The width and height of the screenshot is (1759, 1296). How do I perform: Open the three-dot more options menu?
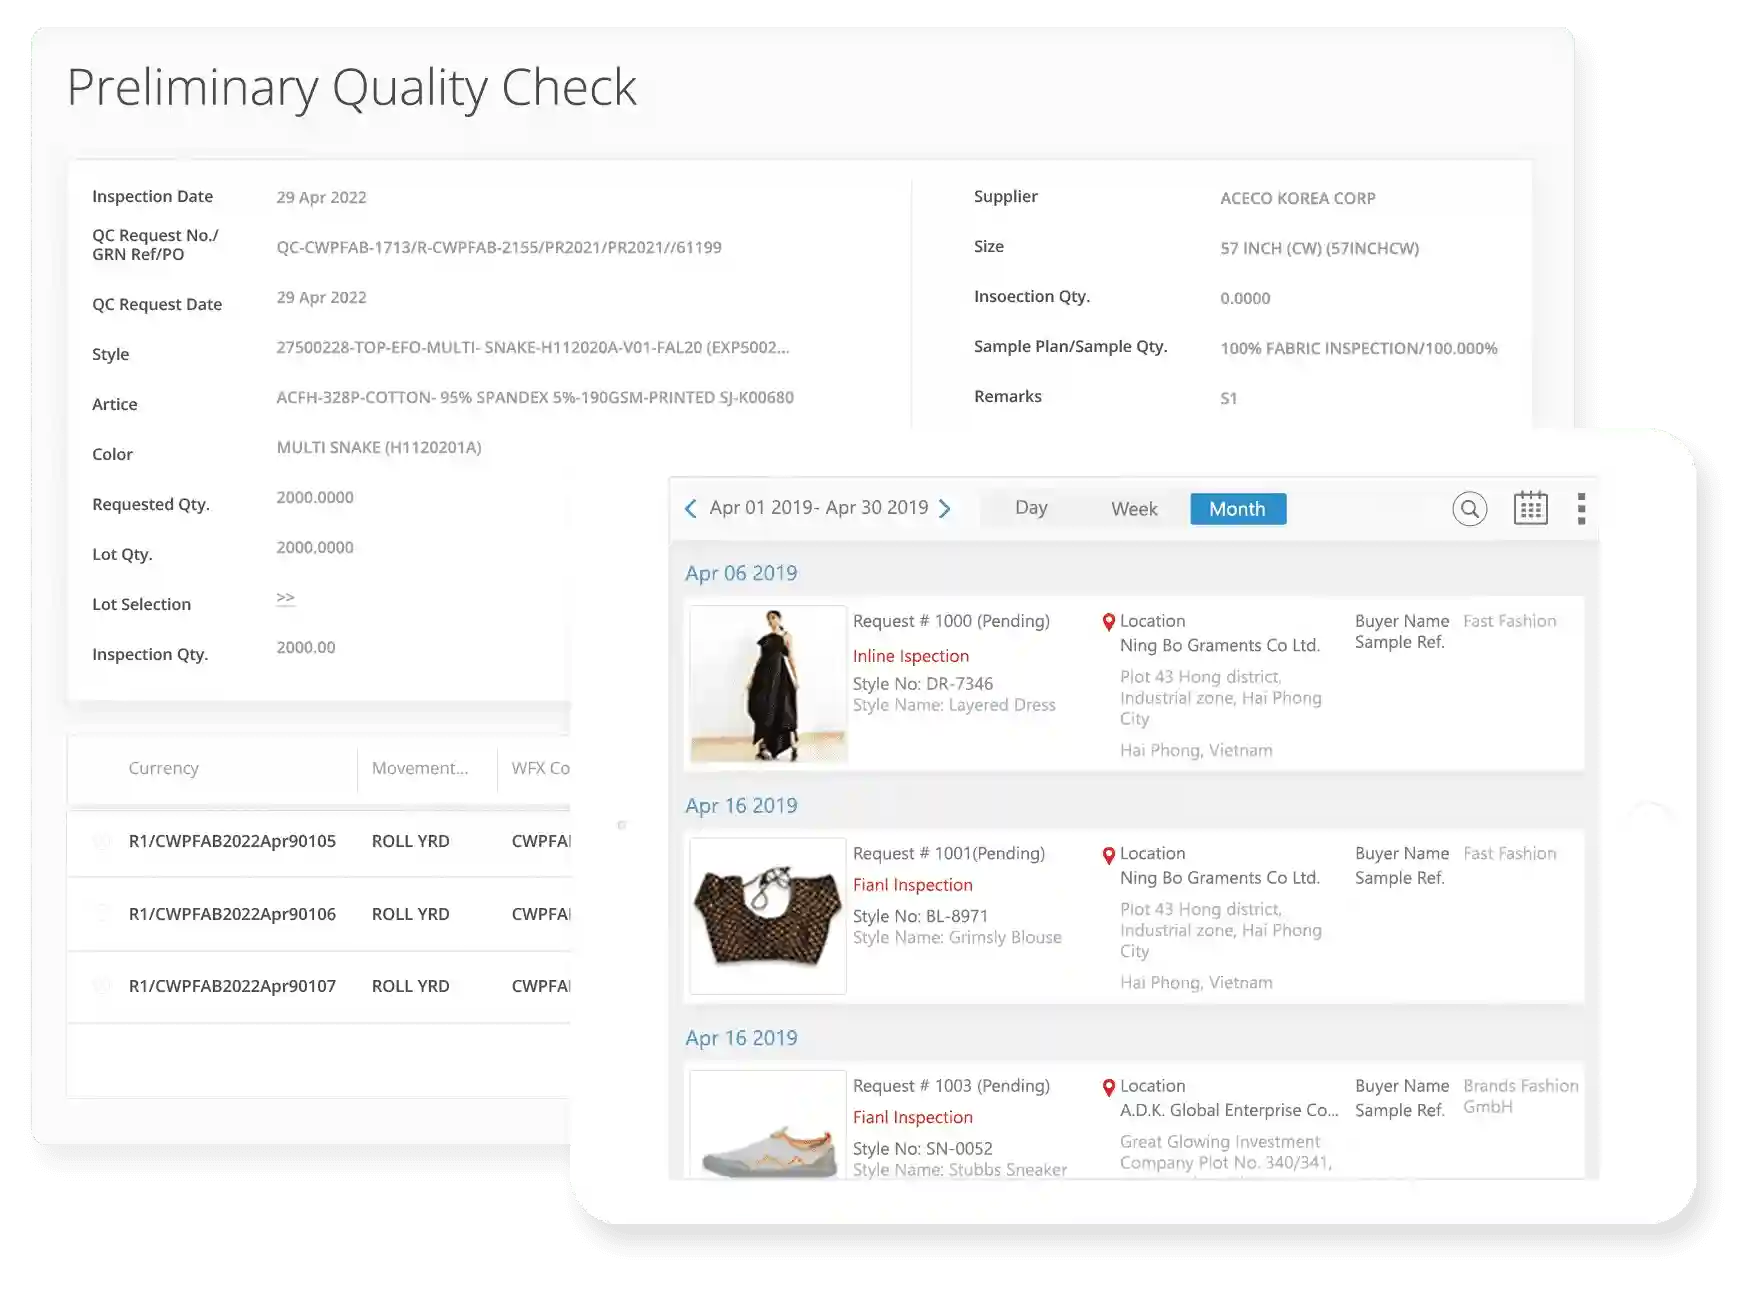click(x=1581, y=509)
